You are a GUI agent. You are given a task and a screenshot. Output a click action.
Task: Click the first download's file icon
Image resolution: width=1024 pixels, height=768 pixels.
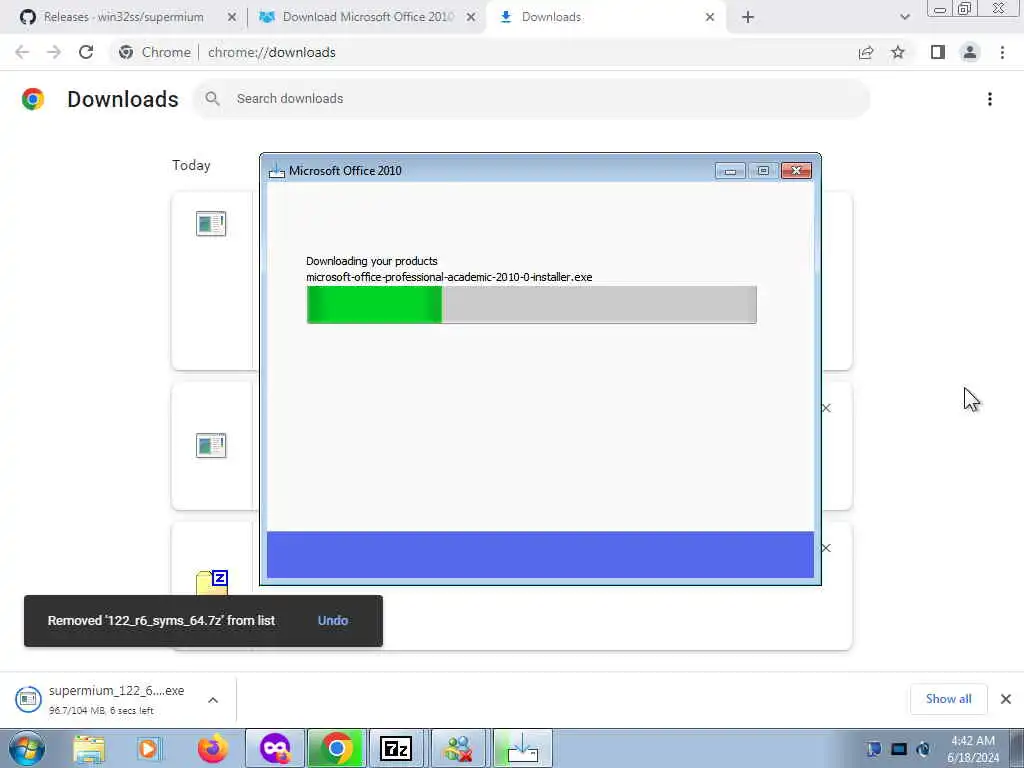pyautogui.click(x=211, y=223)
